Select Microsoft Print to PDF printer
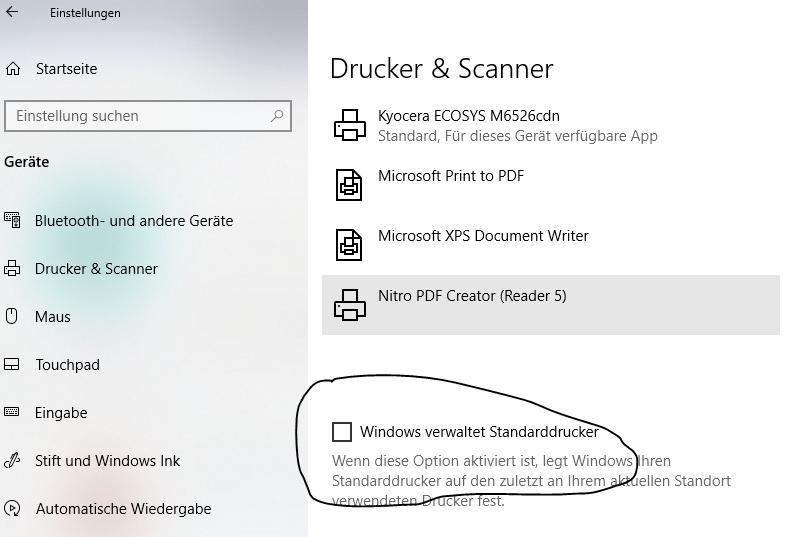 551,185
